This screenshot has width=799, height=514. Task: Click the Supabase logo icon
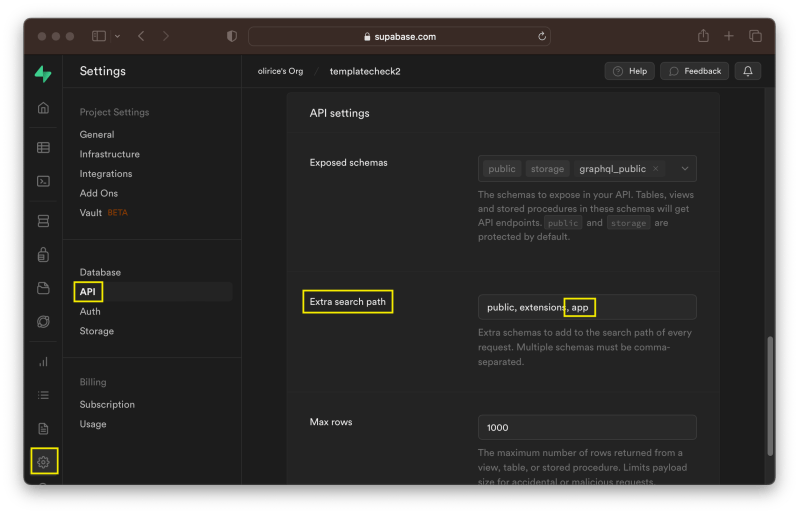43,74
